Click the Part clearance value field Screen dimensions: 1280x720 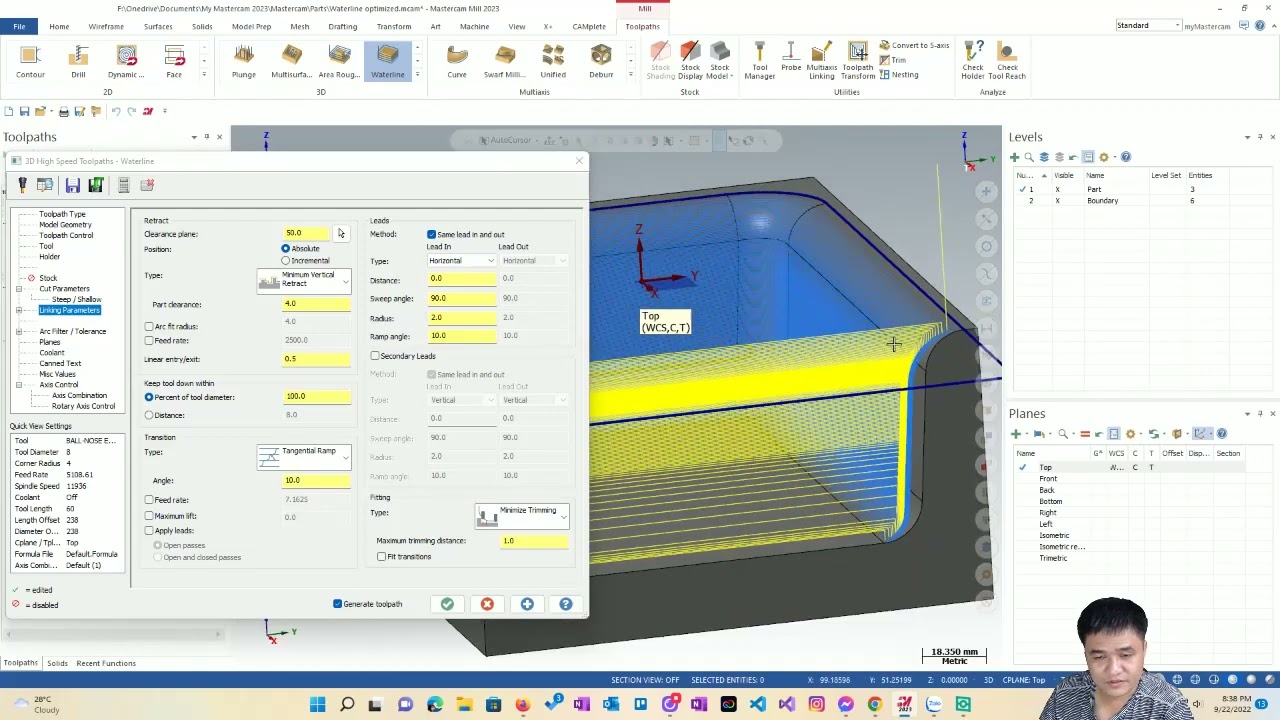(x=317, y=304)
